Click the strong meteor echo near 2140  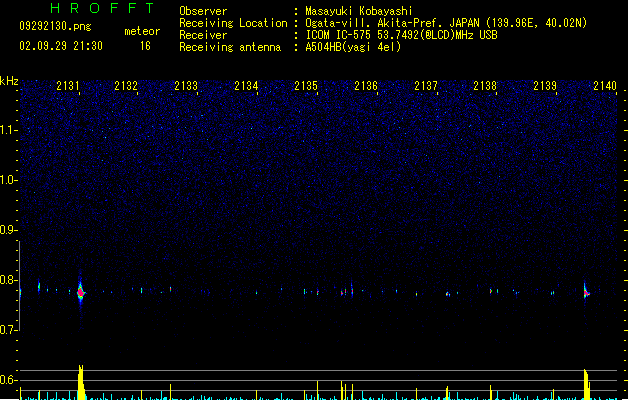pos(586,292)
